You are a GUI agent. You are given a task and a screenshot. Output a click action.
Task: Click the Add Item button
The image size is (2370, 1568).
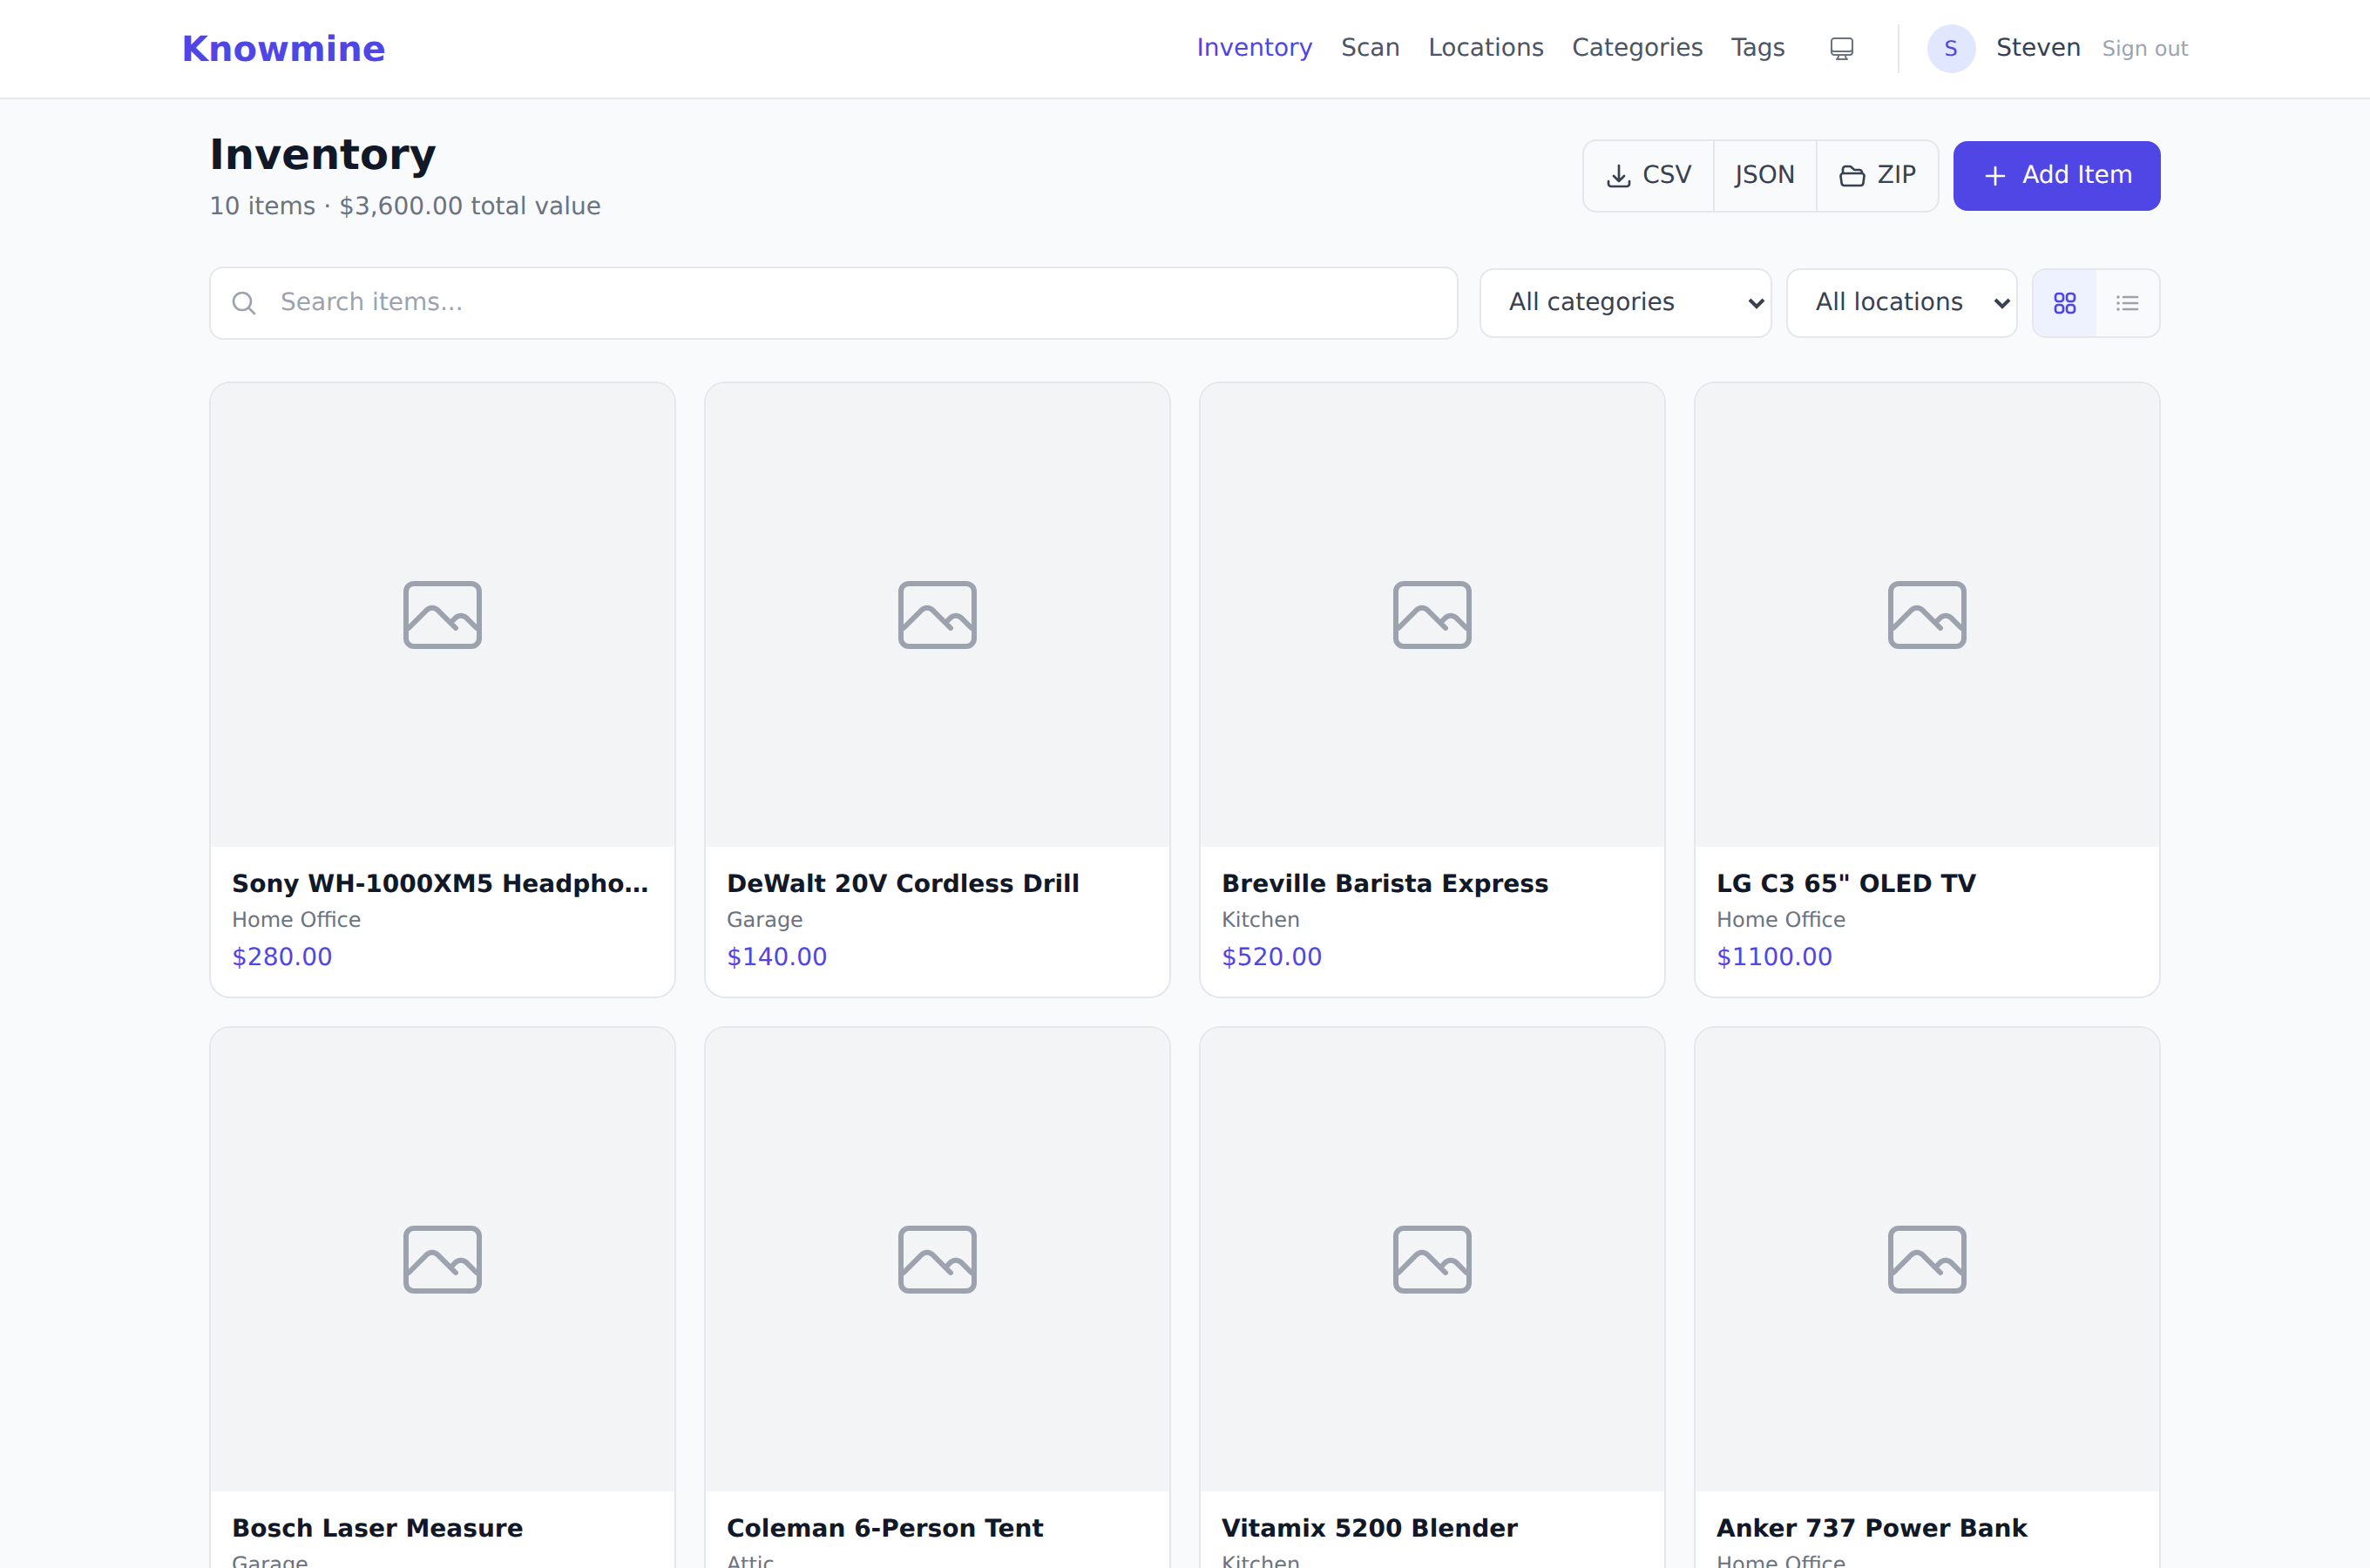pos(2056,176)
